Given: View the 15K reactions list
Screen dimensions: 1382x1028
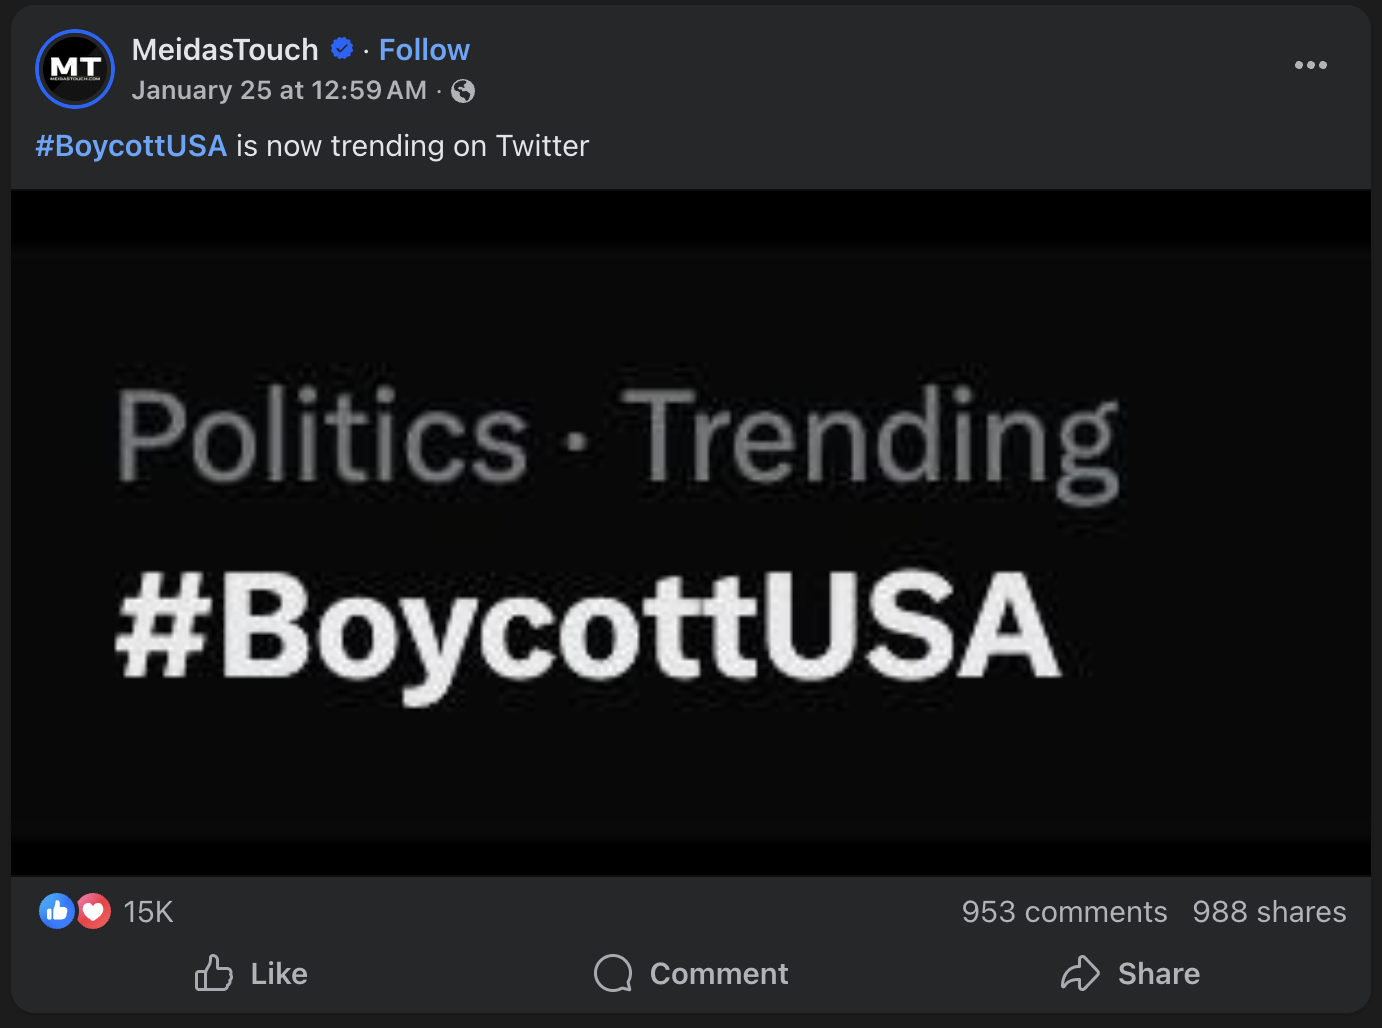Looking at the screenshot, I should 148,912.
